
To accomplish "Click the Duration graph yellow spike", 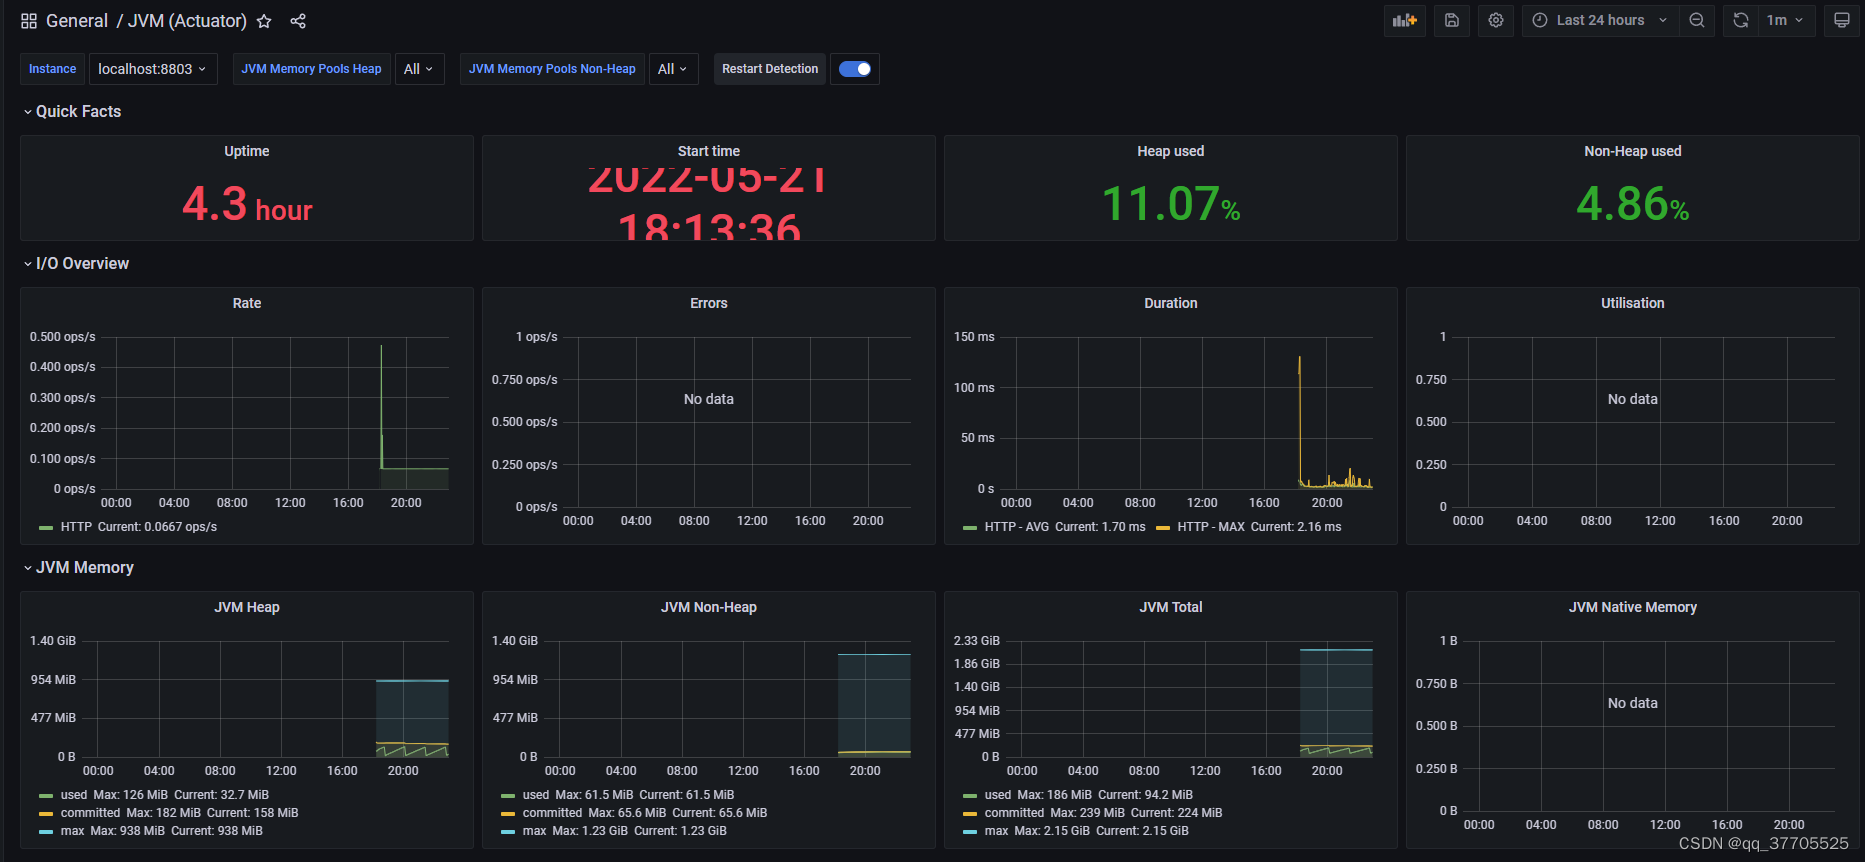I will click(x=1300, y=420).
